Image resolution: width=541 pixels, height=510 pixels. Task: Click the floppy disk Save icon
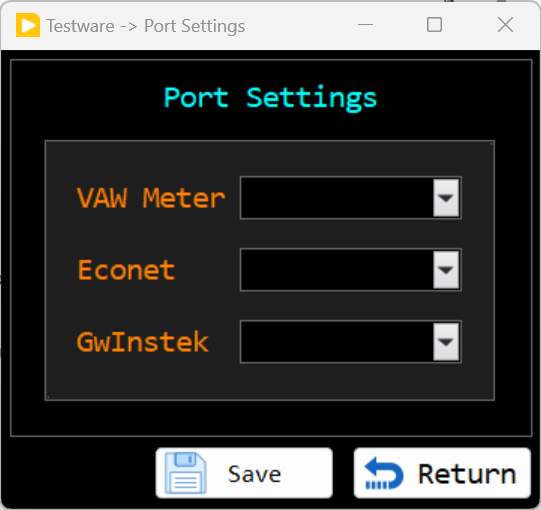[186, 473]
